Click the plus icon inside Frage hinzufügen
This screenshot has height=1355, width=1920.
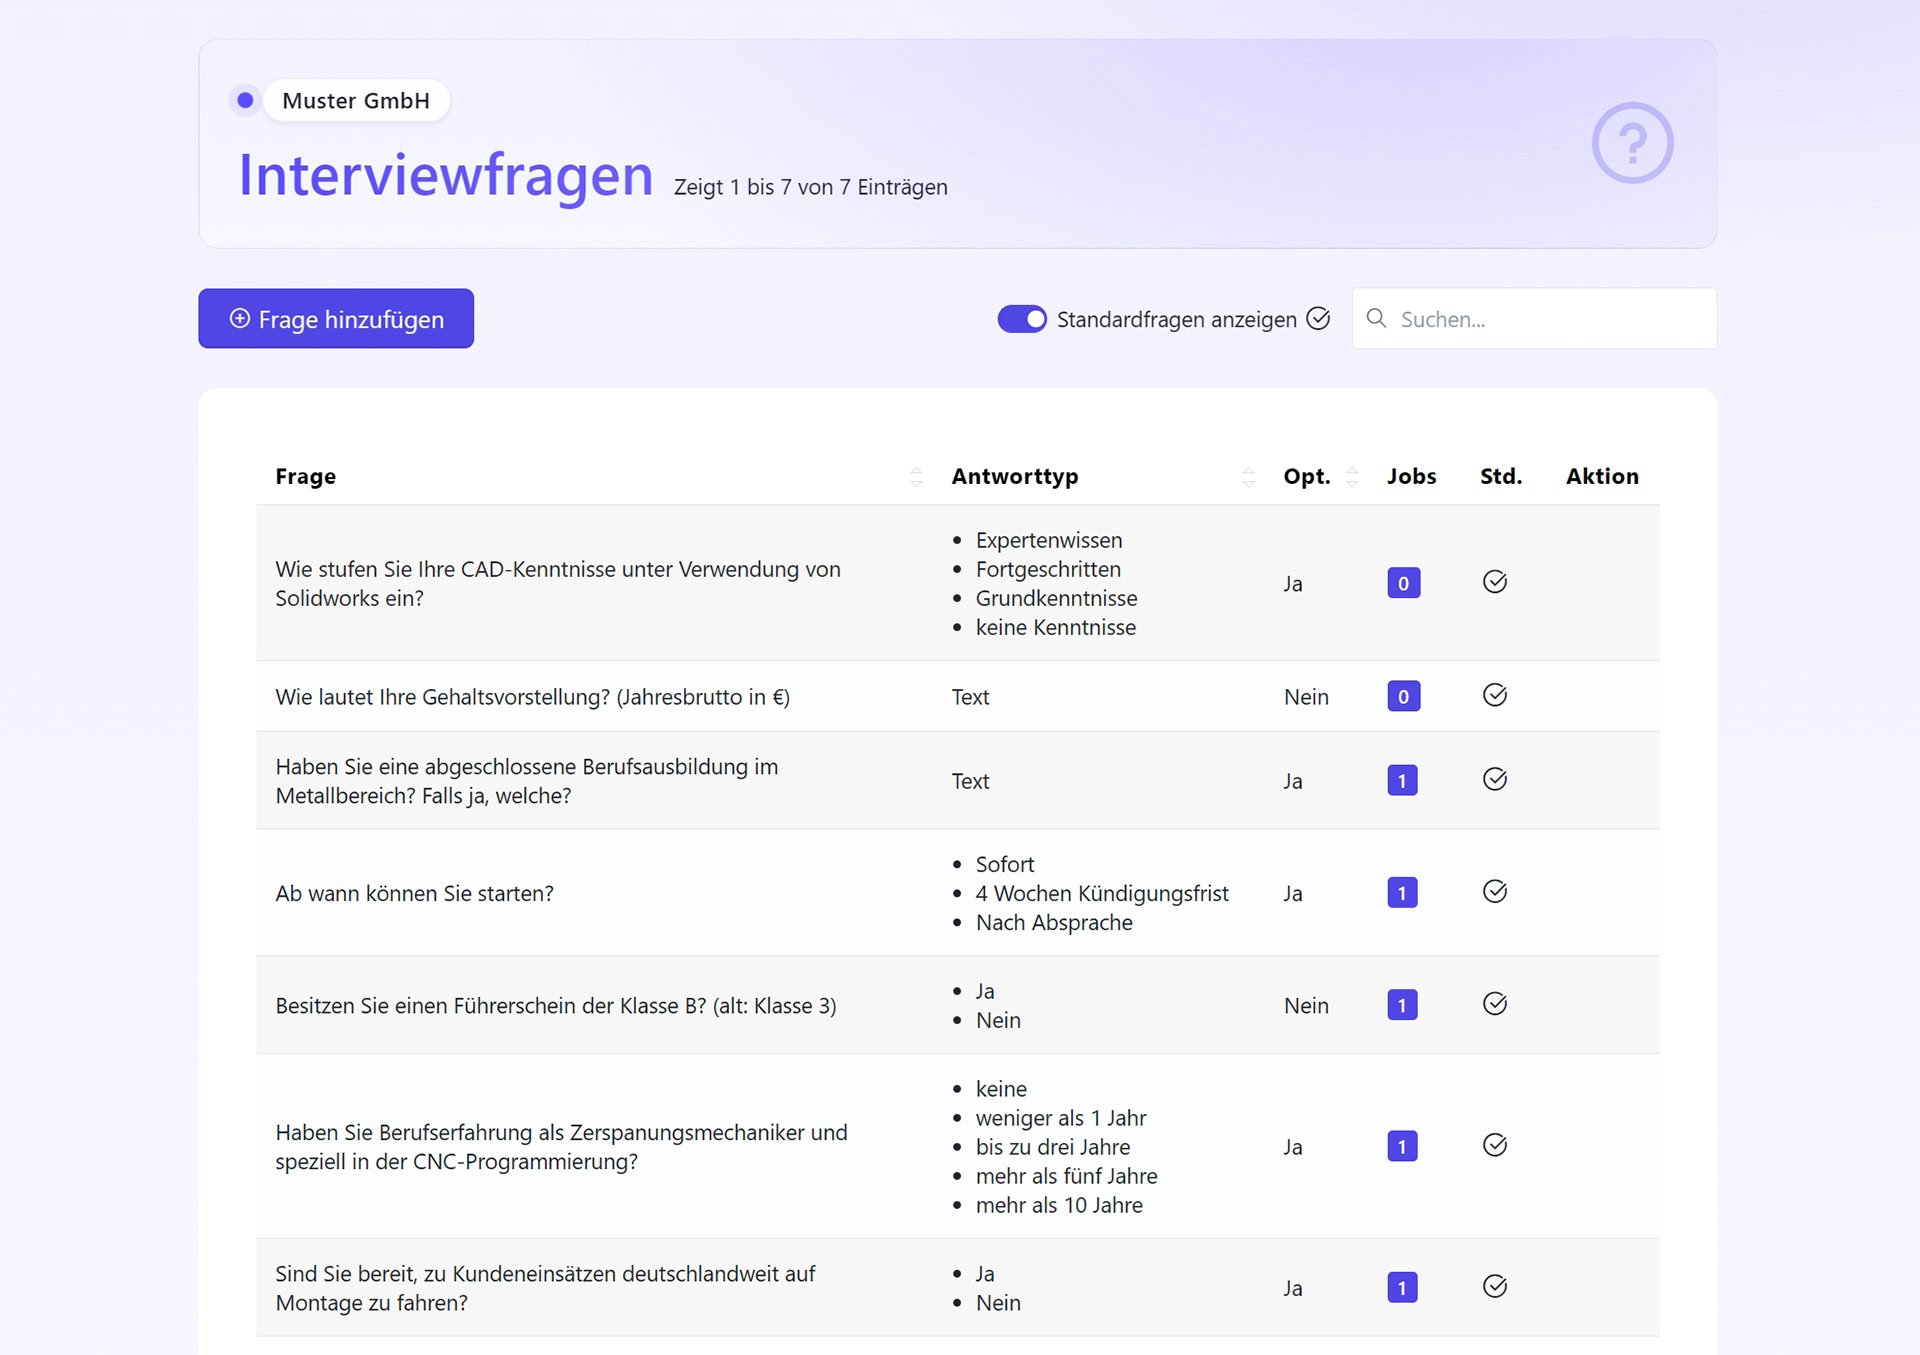point(239,318)
